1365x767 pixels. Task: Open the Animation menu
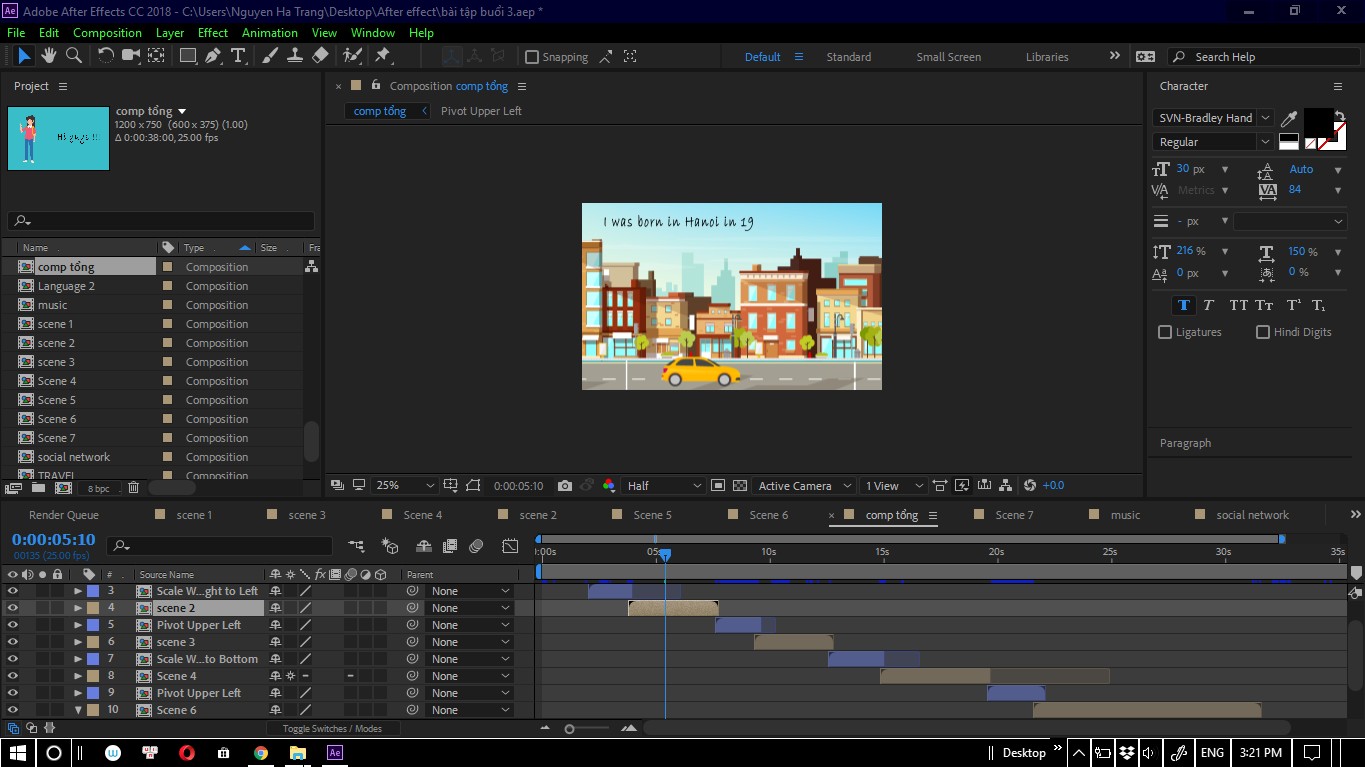tap(270, 33)
